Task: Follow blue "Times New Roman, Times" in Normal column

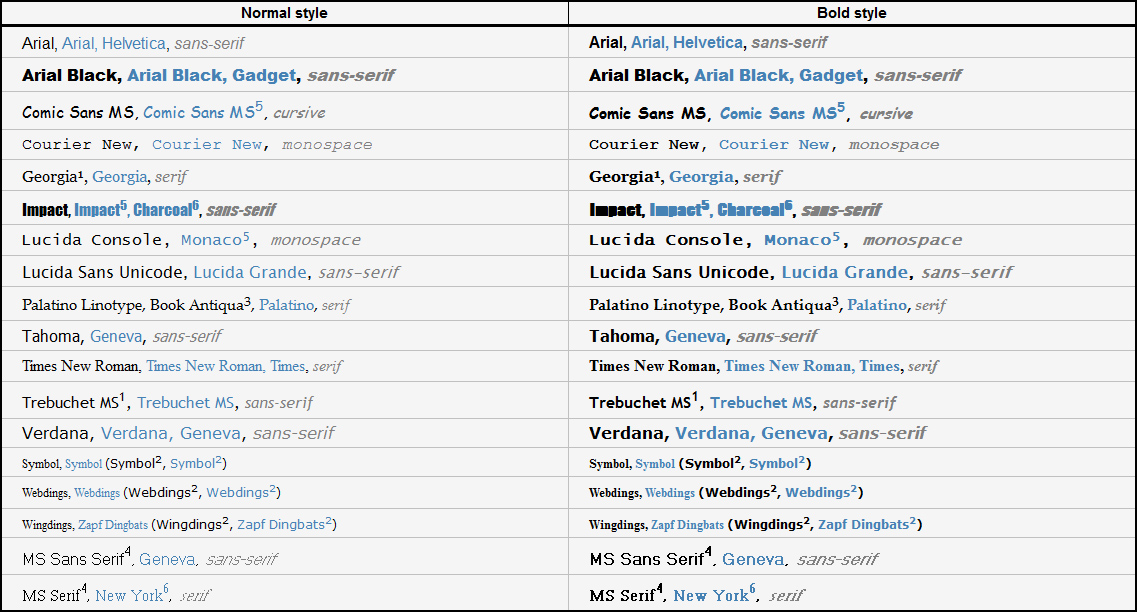Action: [x=226, y=366]
